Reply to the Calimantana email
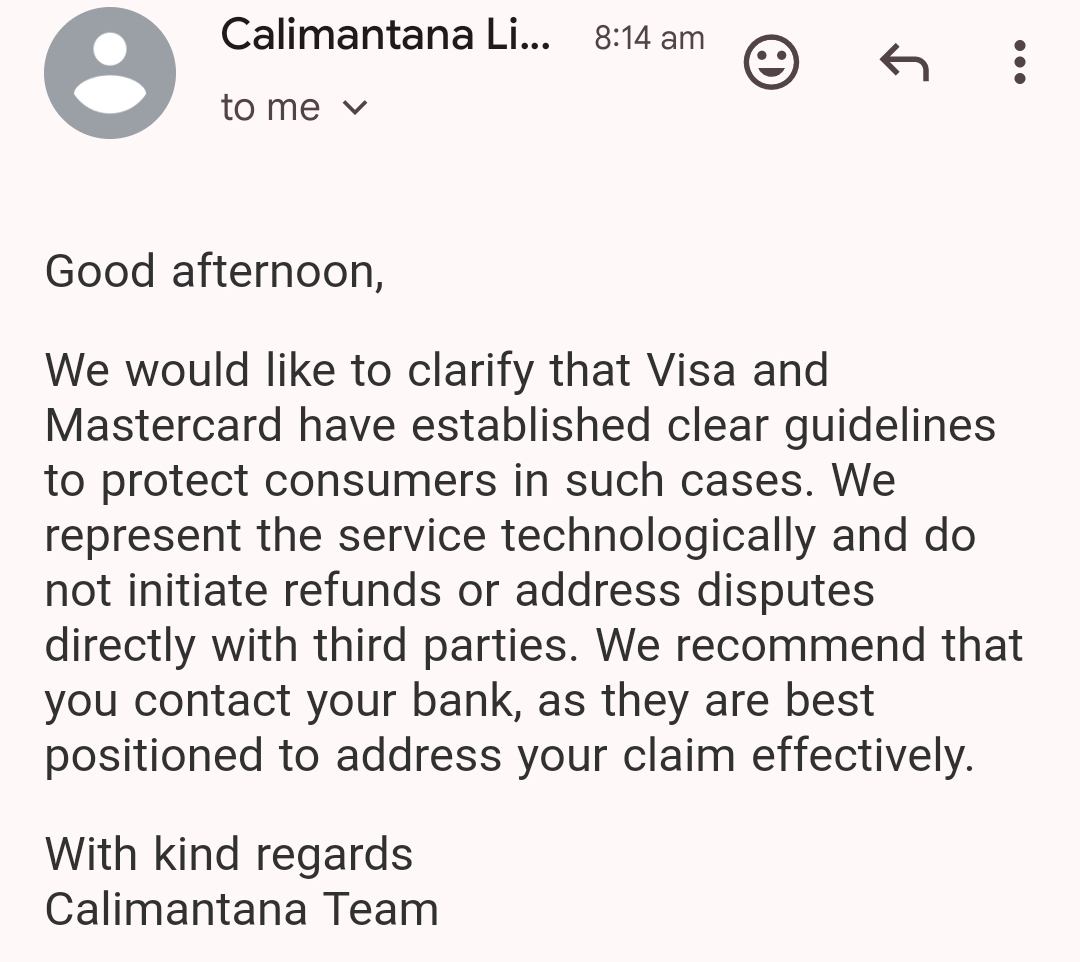Image resolution: width=1080 pixels, height=962 pixels. tap(904, 63)
